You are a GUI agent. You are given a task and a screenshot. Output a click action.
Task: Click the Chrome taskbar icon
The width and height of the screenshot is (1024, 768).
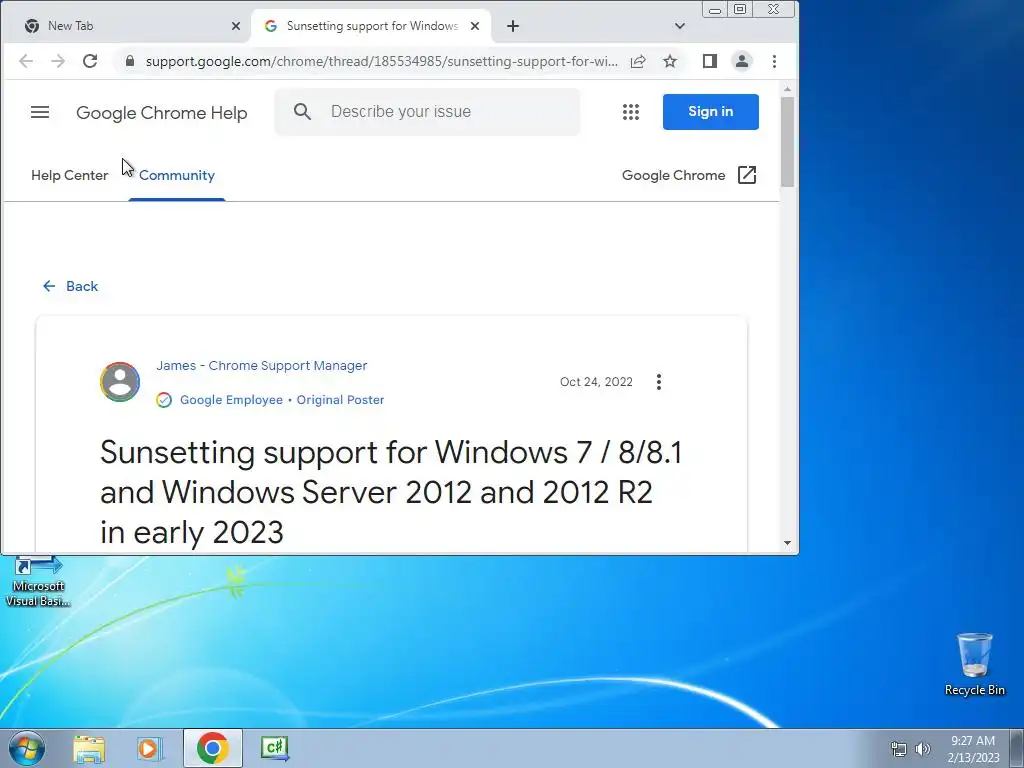pos(213,748)
